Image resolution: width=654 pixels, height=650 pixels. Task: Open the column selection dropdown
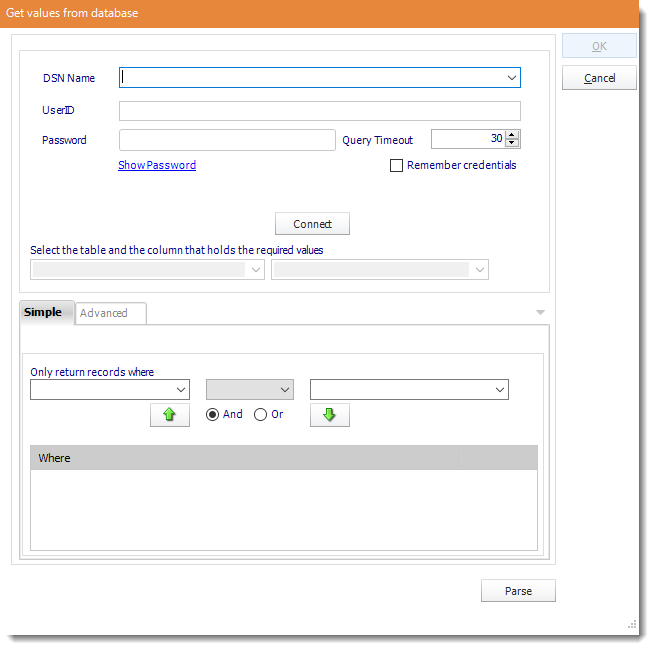pos(480,270)
